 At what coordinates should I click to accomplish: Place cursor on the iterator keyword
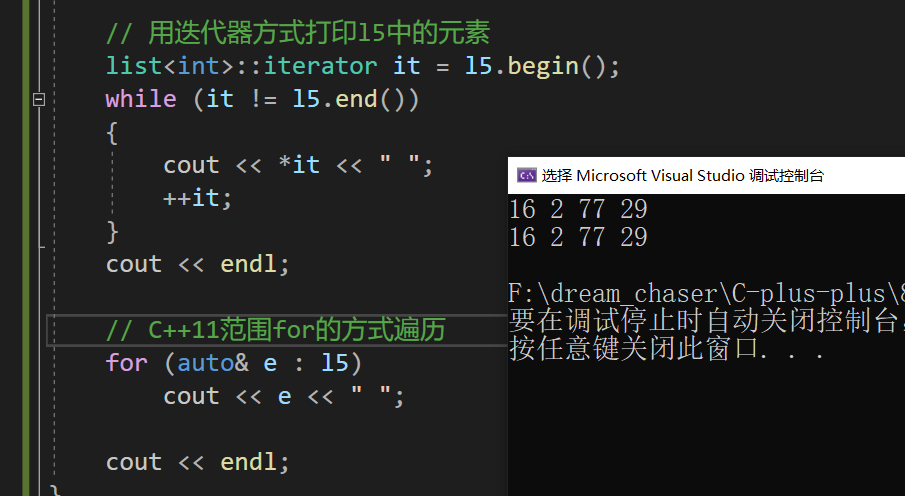[320, 66]
